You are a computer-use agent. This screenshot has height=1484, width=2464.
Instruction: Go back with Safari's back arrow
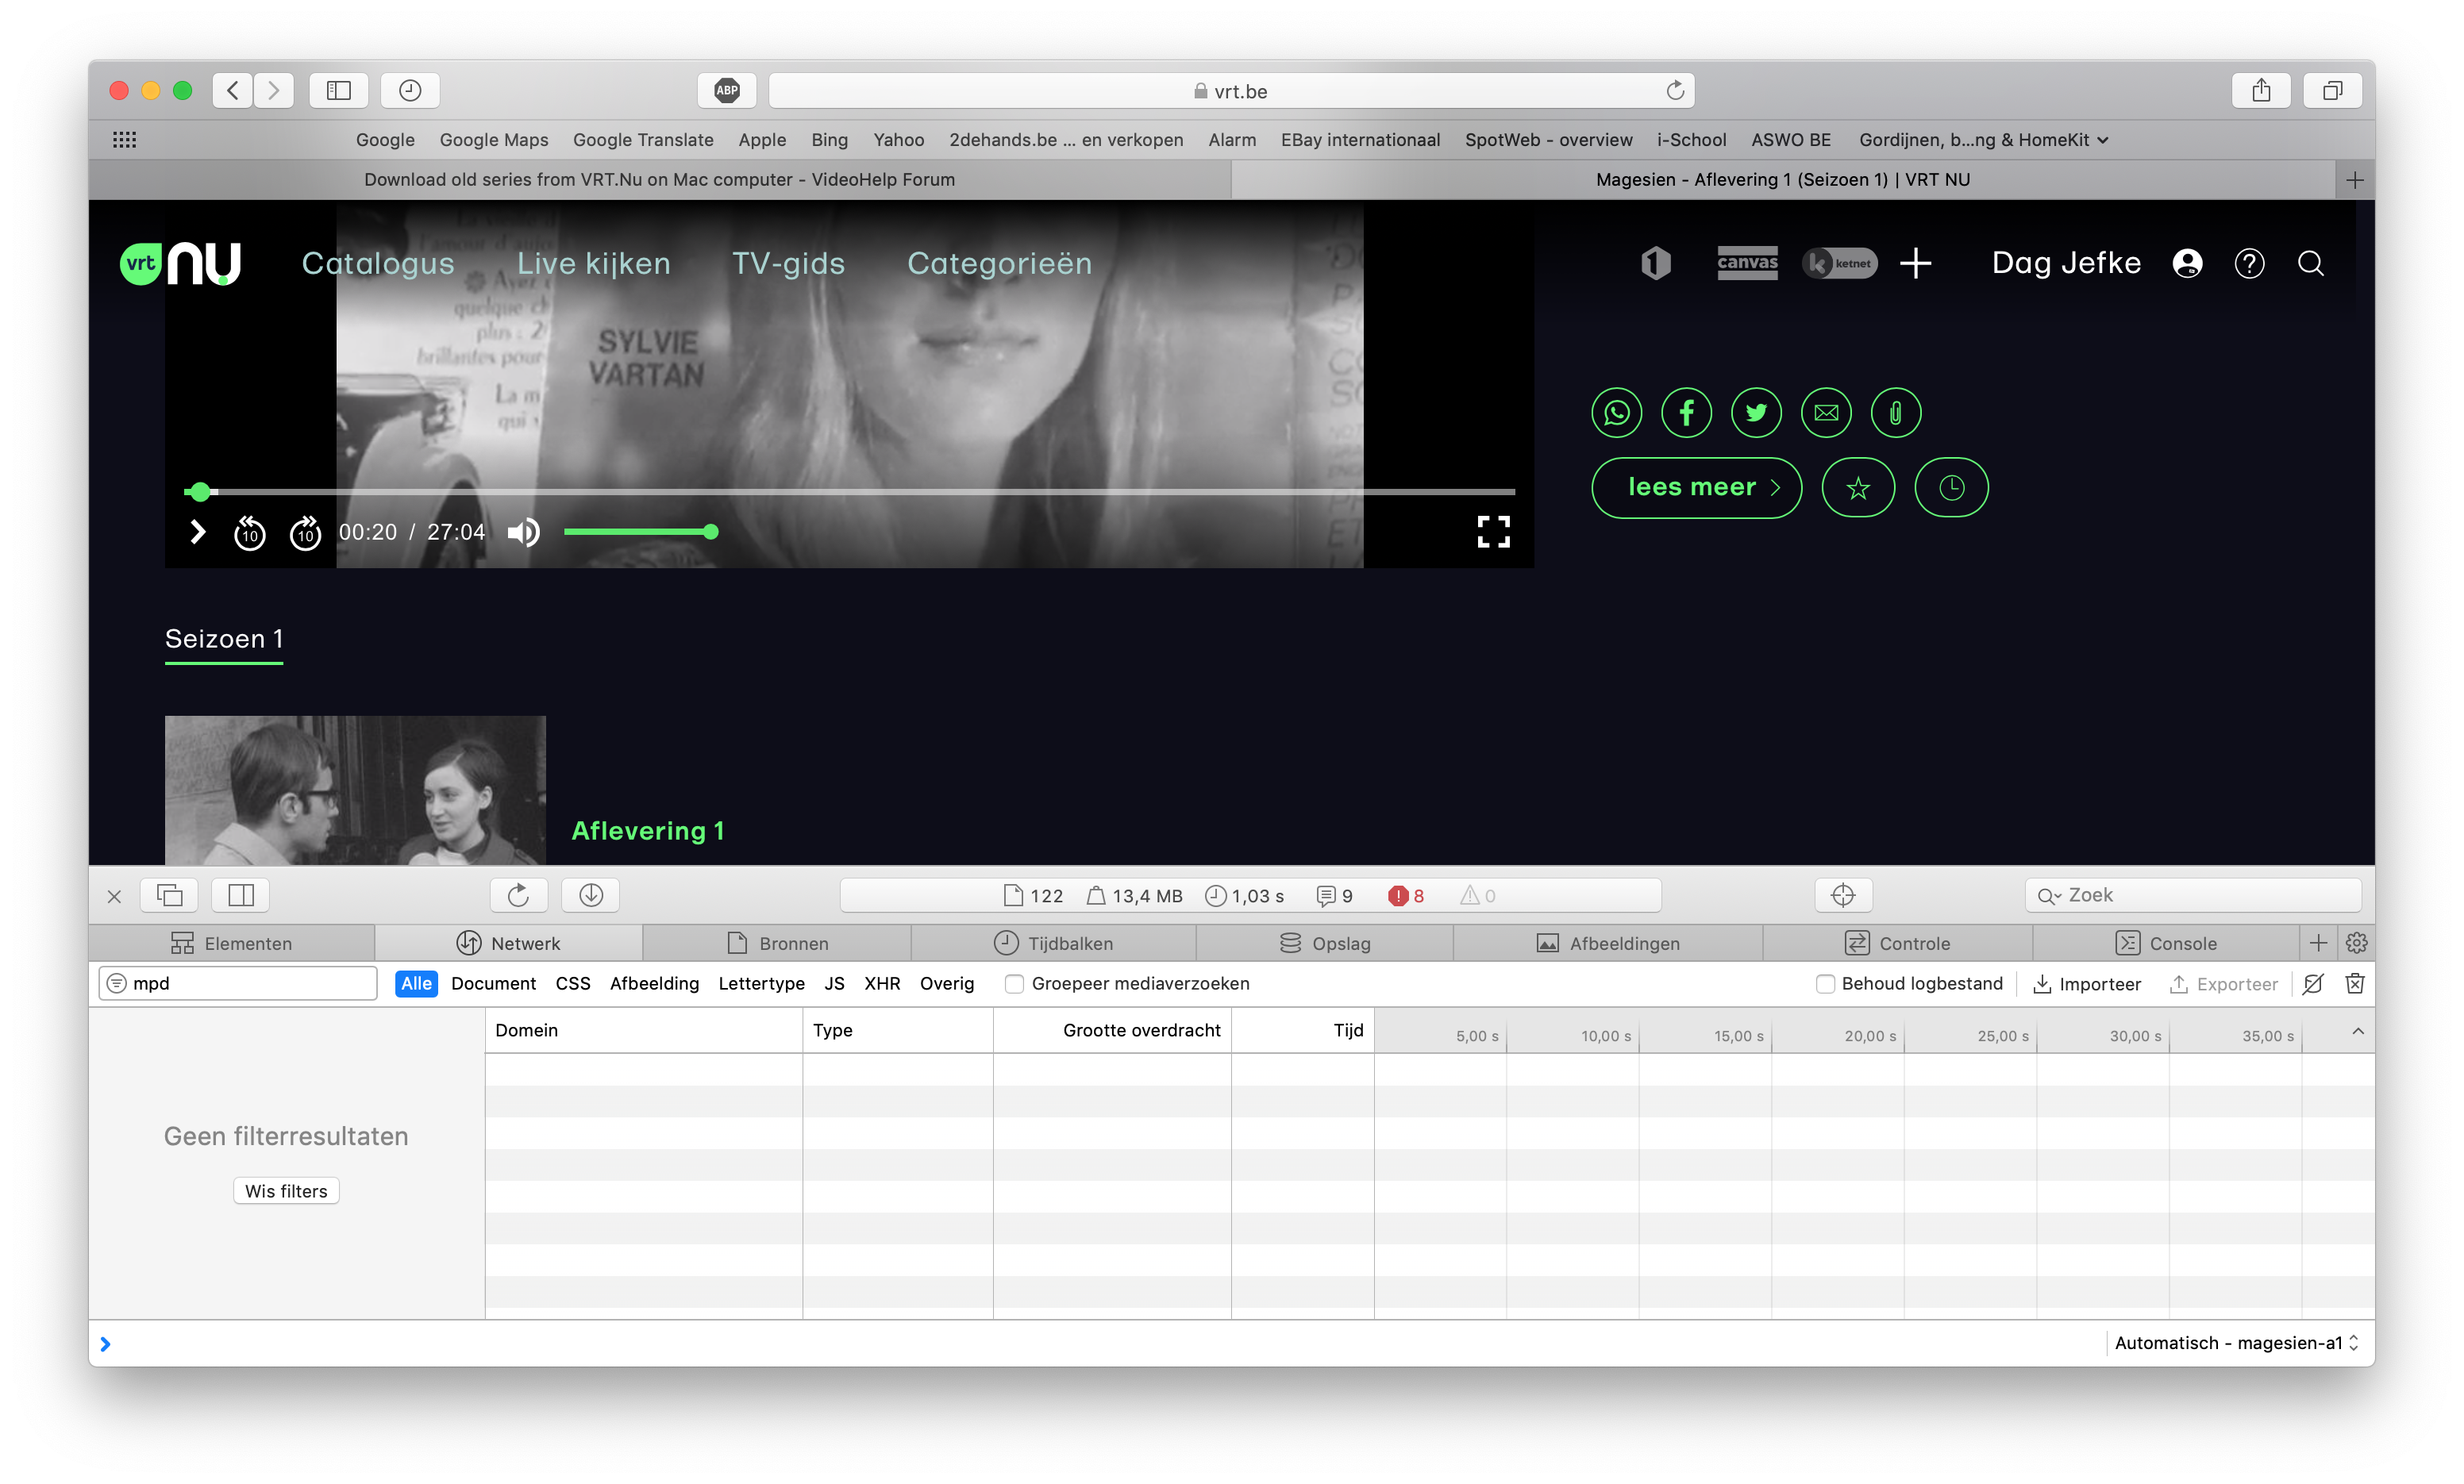(x=232, y=91)
